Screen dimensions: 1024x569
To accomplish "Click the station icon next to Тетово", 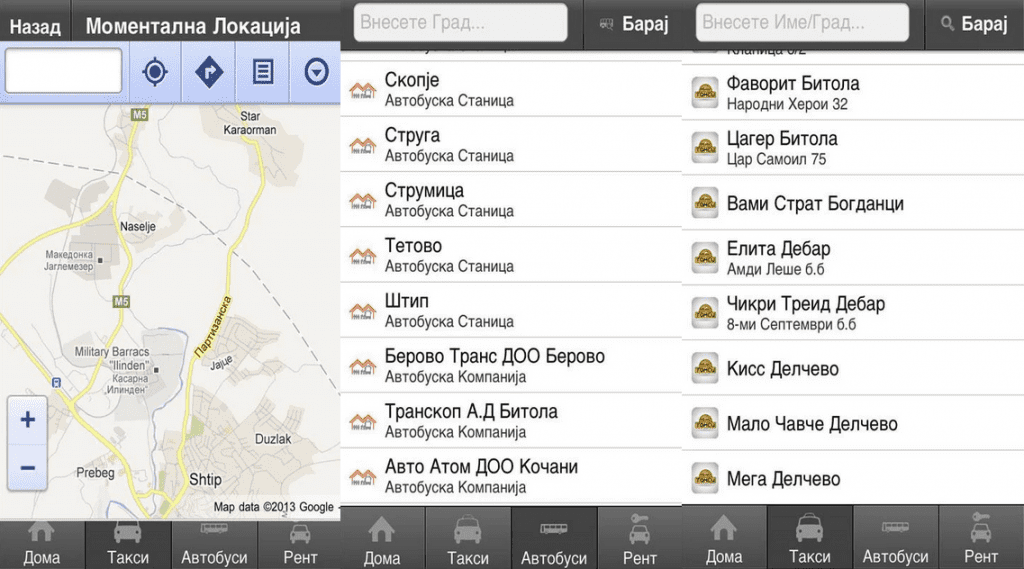I will [362, 255].
